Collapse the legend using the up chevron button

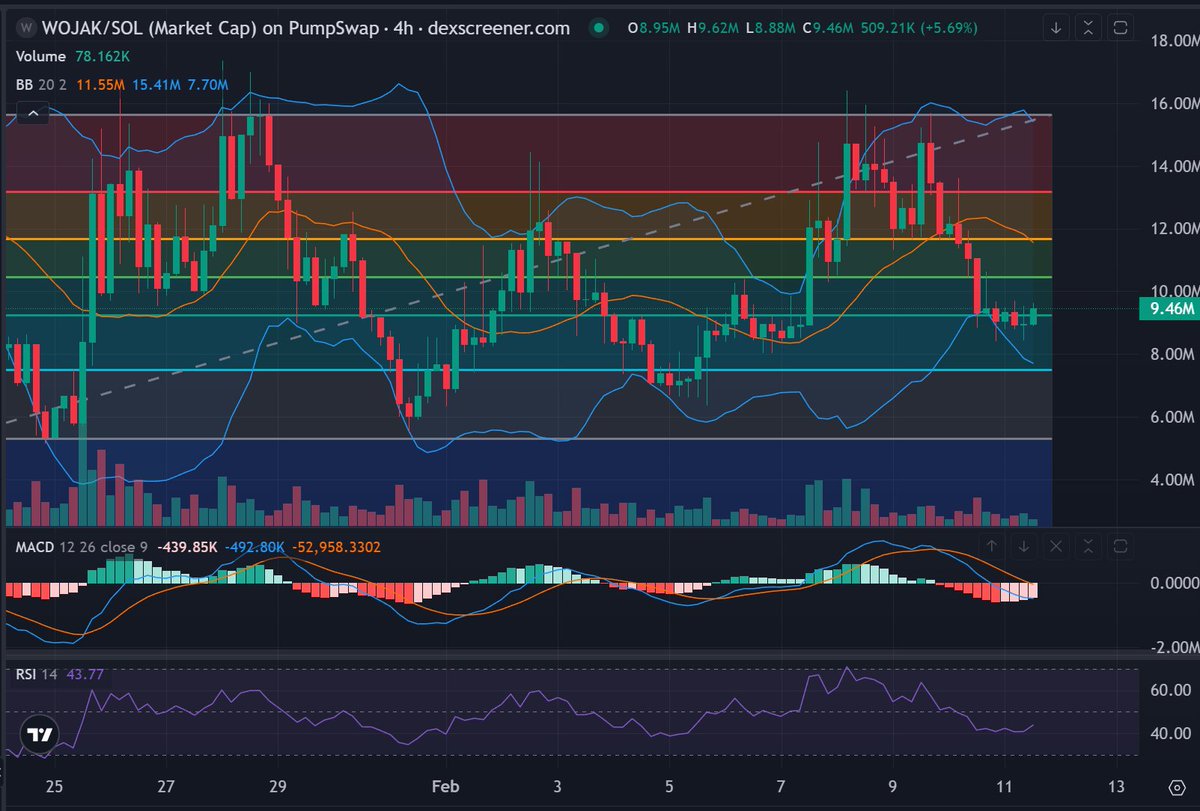[33, 112]
